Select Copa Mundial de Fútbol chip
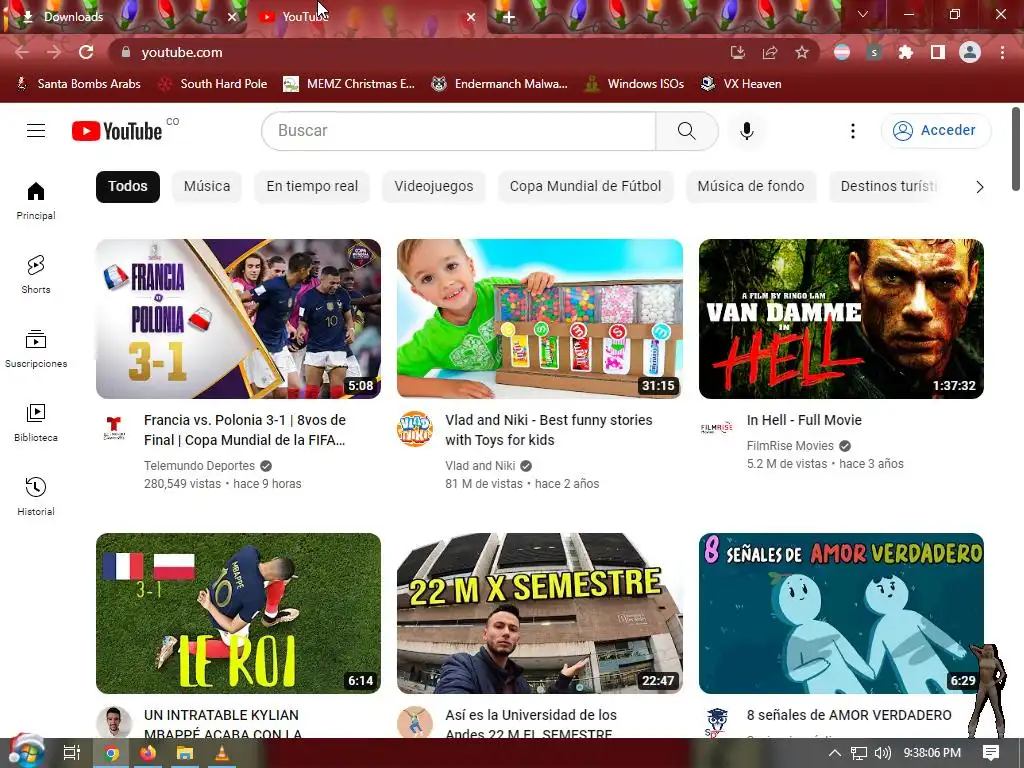This screenshot has width=1024, height=768. pyautogui.click(x=586, y=187)
